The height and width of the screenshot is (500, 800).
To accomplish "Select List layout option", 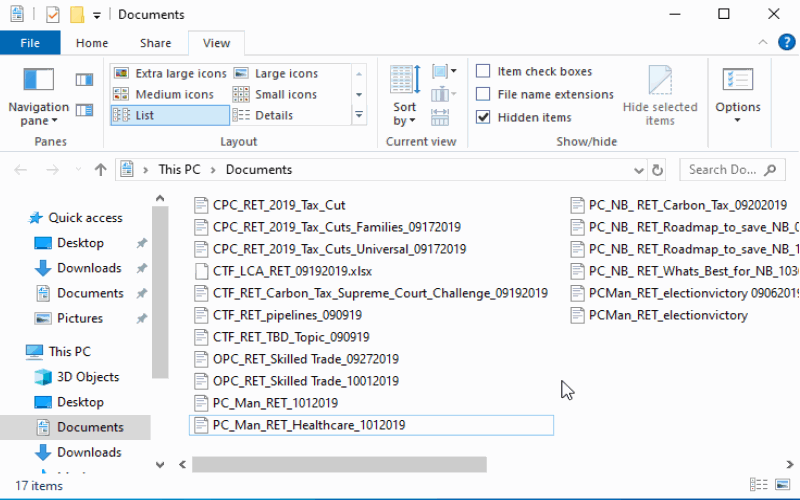I will click(170, 115).
